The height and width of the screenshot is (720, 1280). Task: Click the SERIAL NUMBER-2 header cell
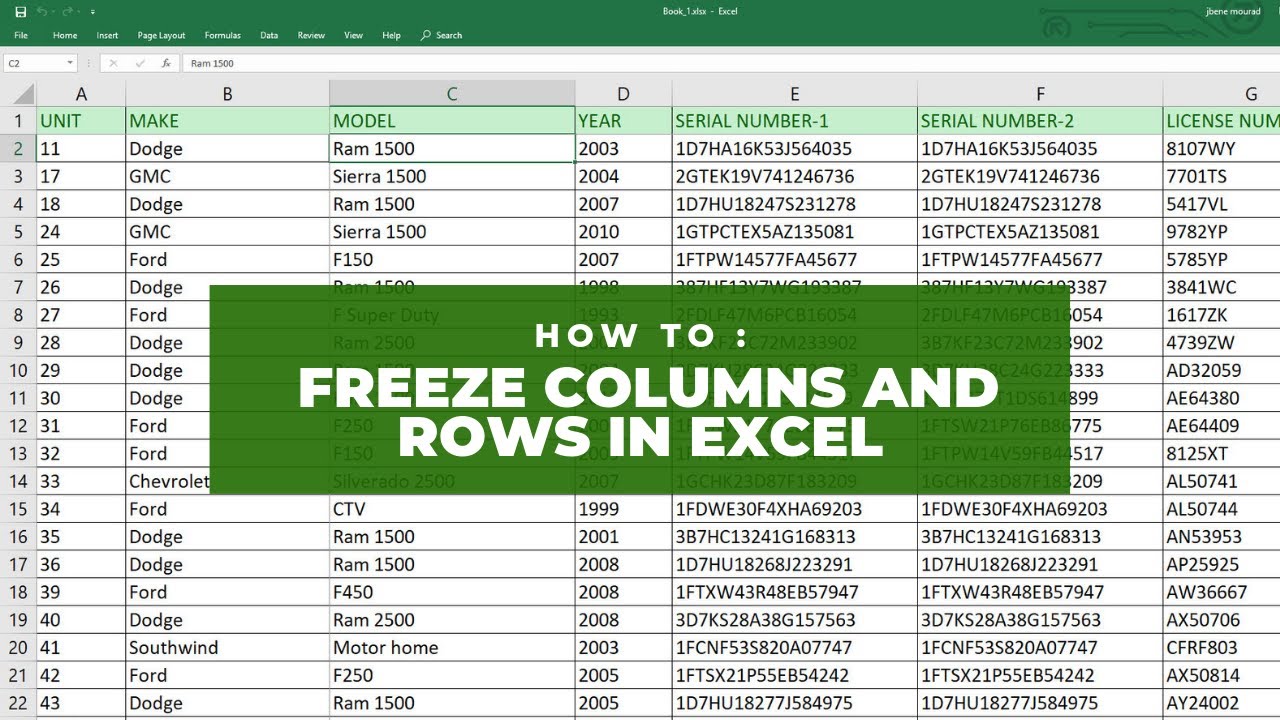1040,121
